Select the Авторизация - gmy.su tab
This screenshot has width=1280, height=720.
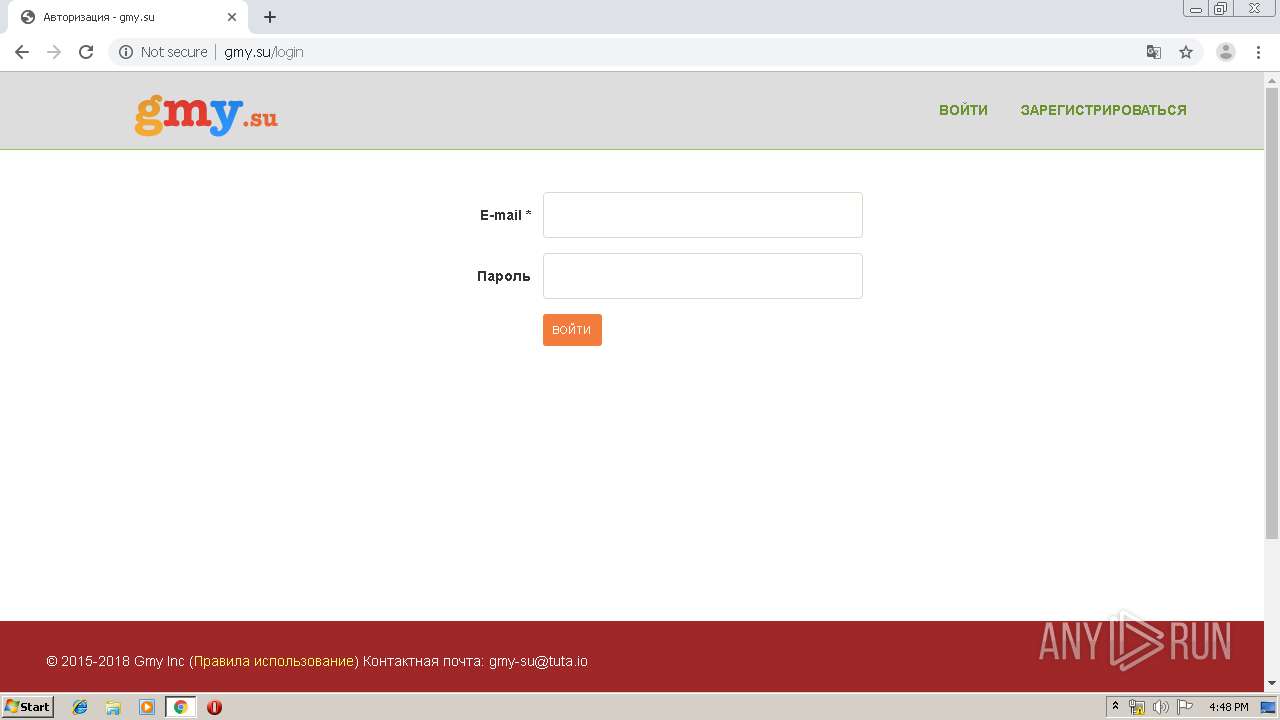[x=128, y=17]
